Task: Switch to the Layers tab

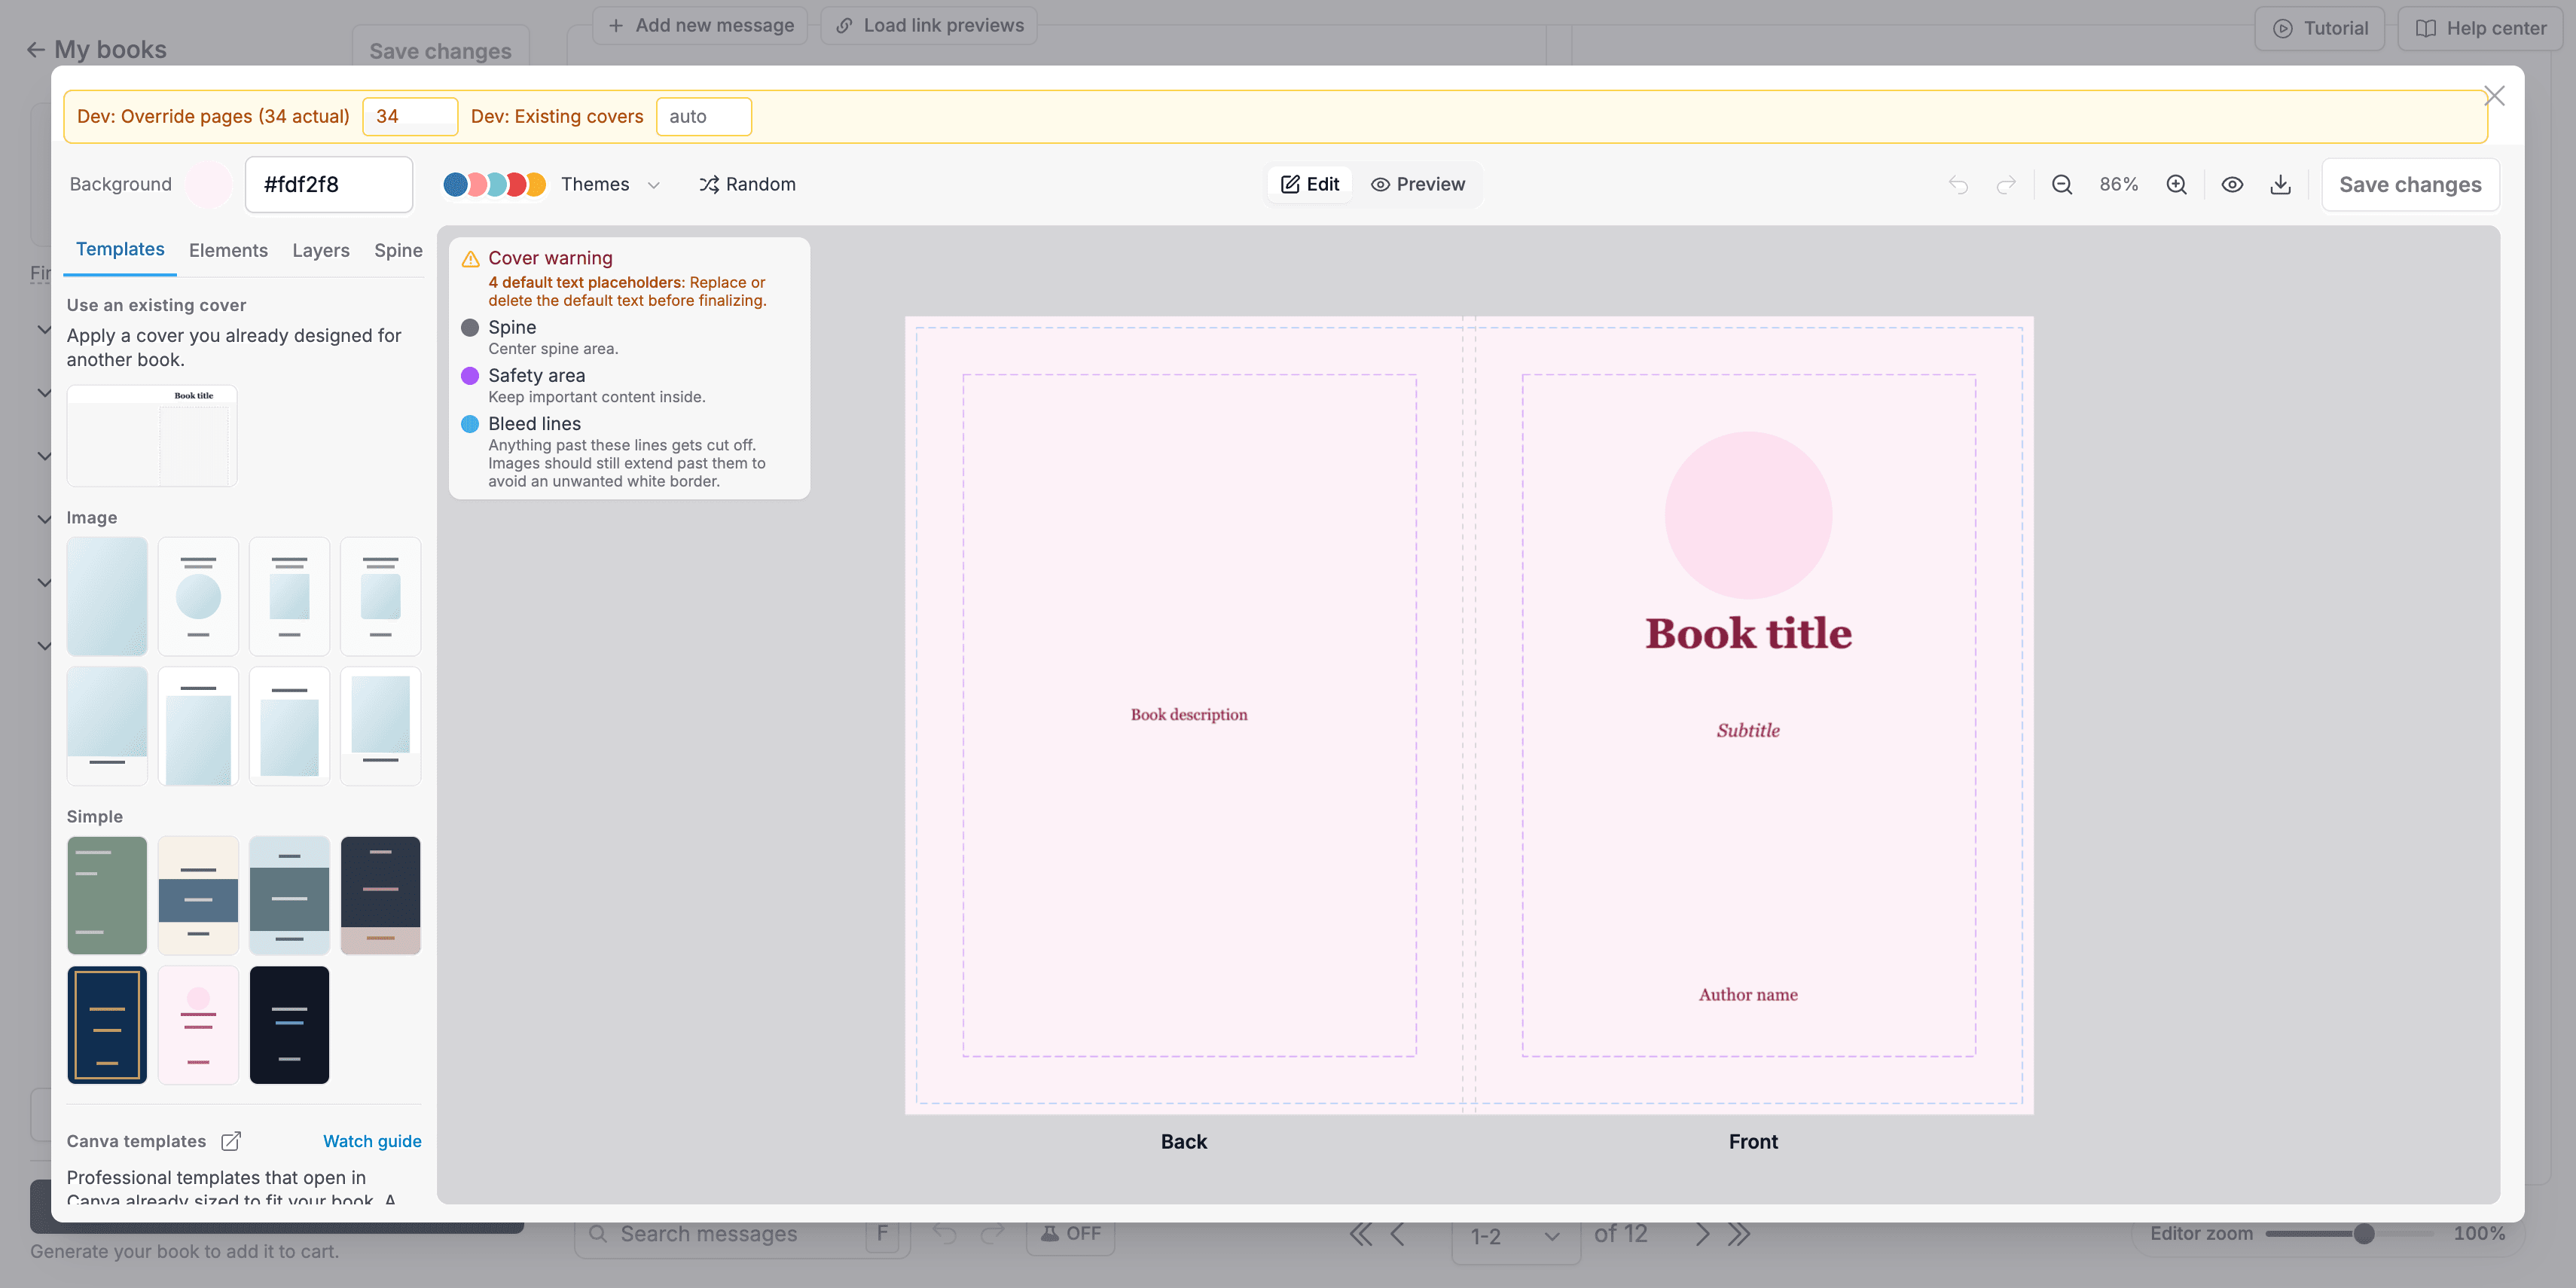Action: pos(321,250)
